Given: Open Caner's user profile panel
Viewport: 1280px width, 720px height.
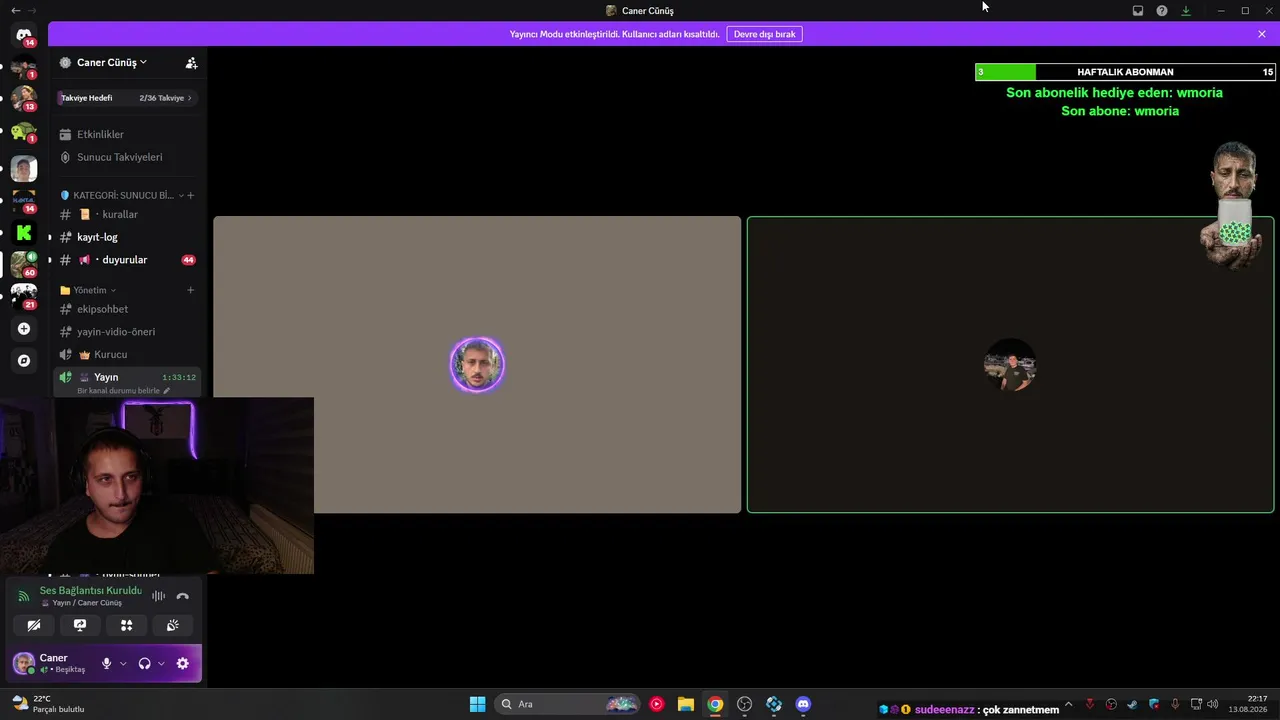Looking at the screenshot, I should click(x=52, y=663).
